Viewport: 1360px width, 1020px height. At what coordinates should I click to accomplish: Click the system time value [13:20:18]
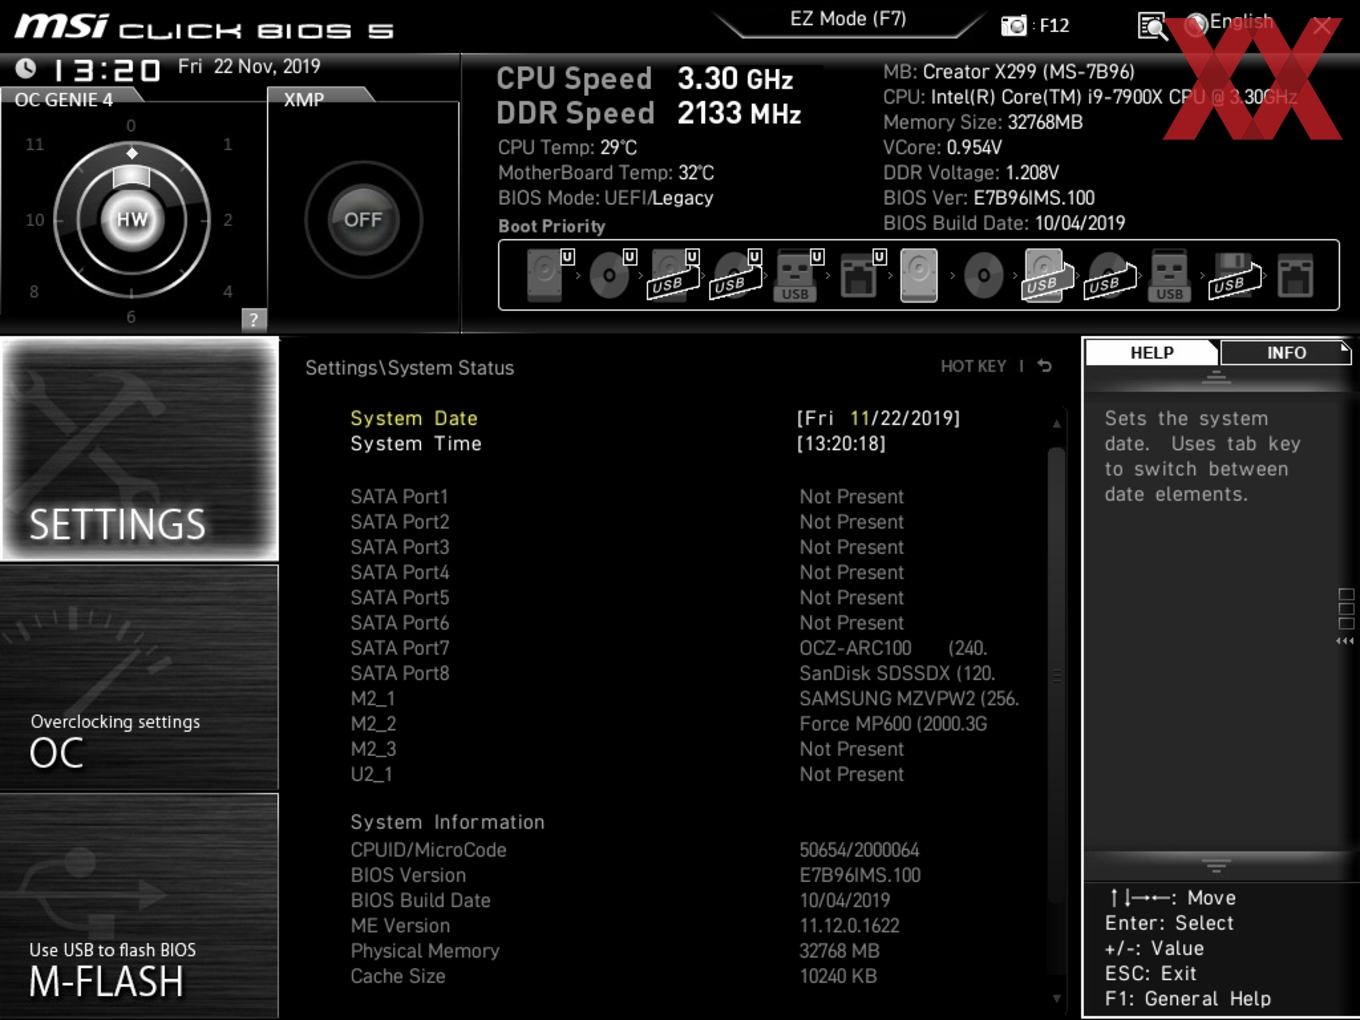tap(841, 443)
